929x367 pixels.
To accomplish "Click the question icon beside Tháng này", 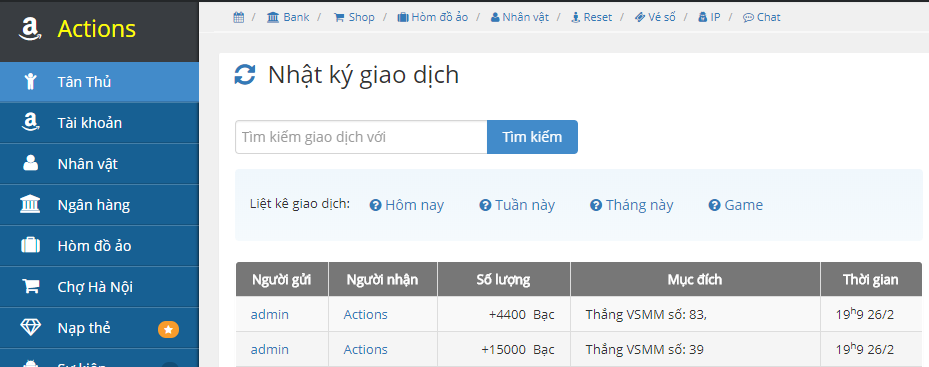I will 596,205.
